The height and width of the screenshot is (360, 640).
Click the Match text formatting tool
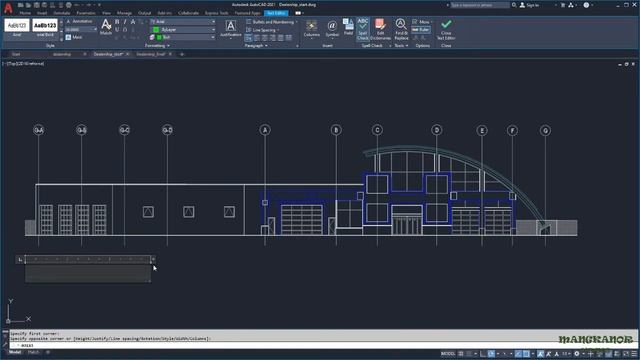point(106,27)
